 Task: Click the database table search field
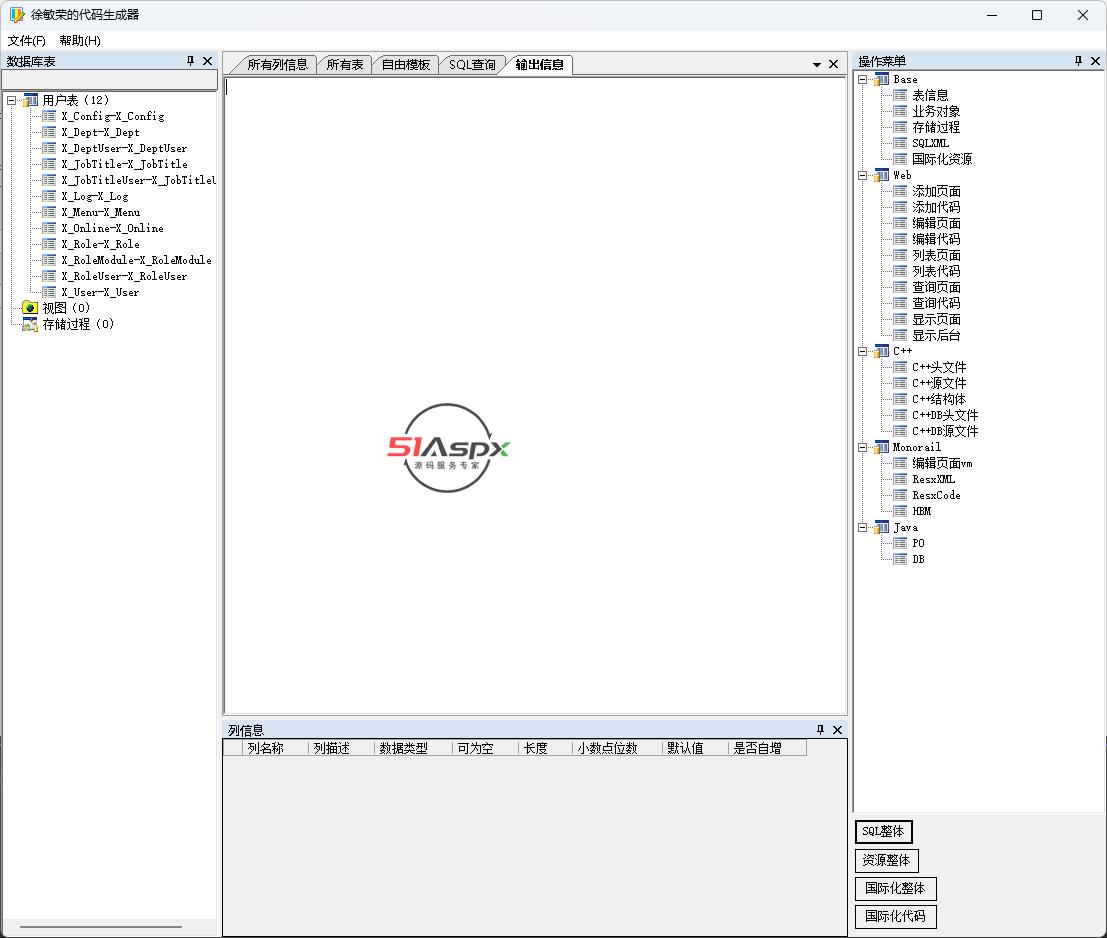click(x=109, y=80)
